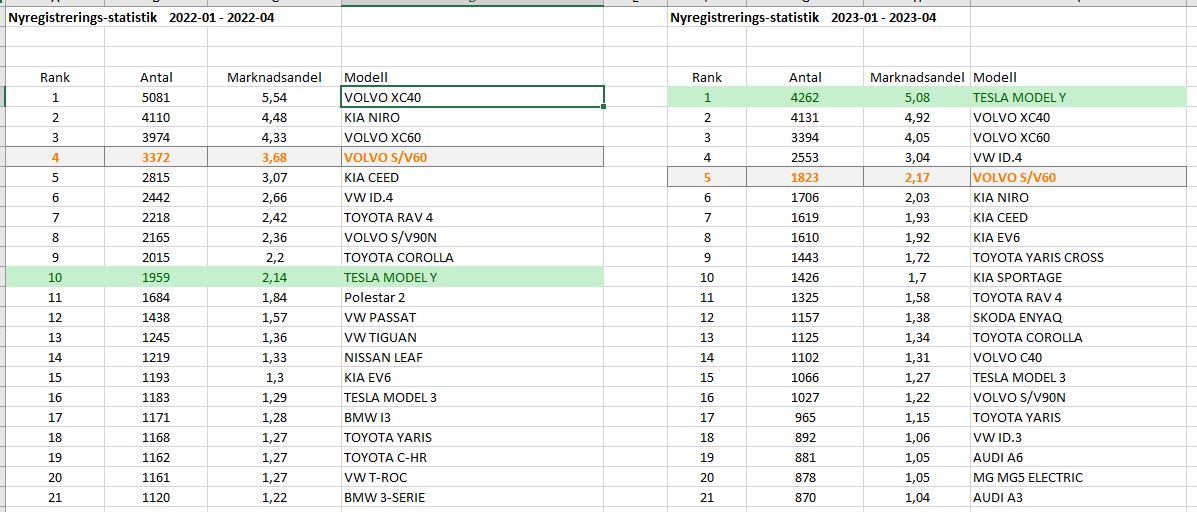Select the SKODA ENYAQ cell
The width and height of the screenshot is (1197, 512).
1079,317
